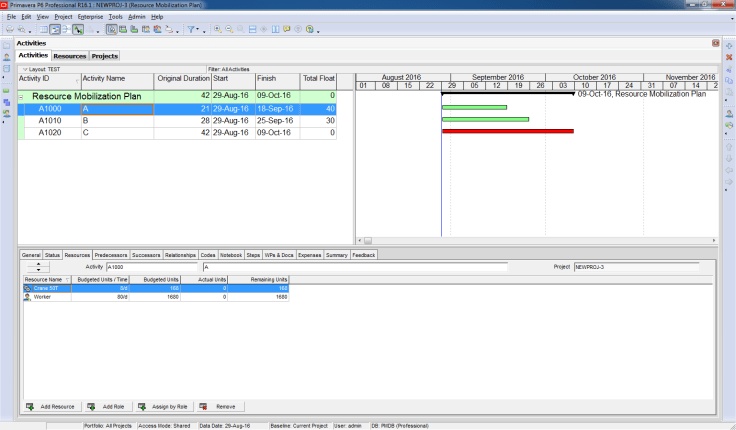736x430 pixels.
Task: Open the Relationships details tab
Action: click(x=180, y=255)
